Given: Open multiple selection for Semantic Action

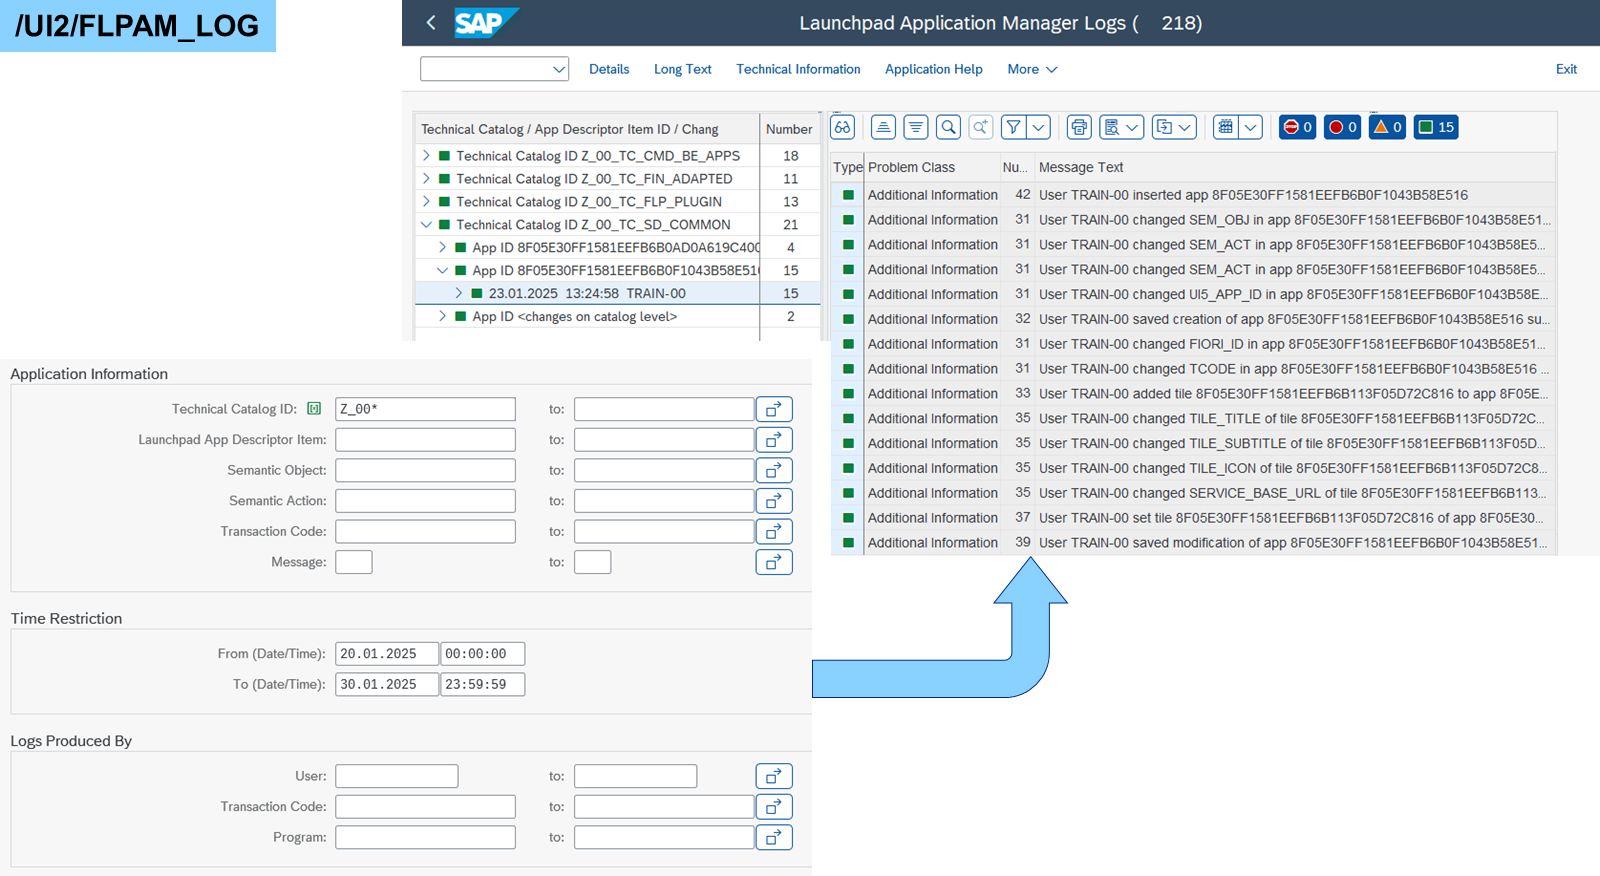Looking at the screenshot, I should [774, 501].
